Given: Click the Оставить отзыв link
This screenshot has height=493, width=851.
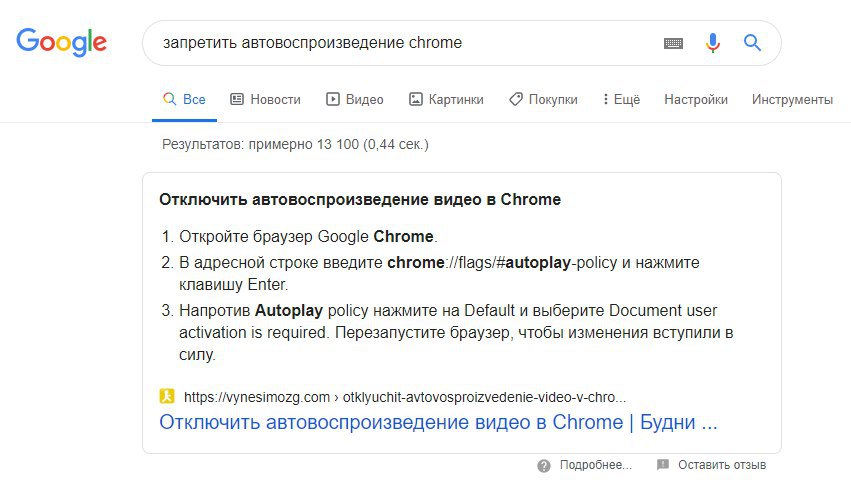Looking at the screenshot, I should tap(722, 465).
